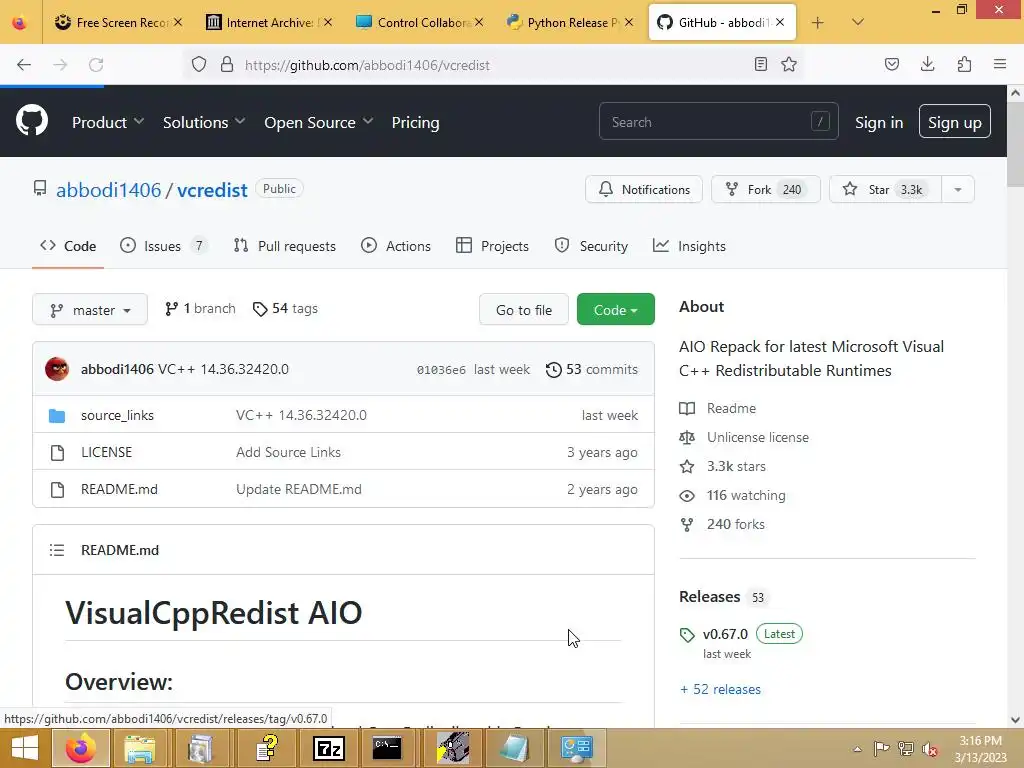1024x768 pixels.
Task: Switch to the Insights tab
Action: (x=689, y=246)
